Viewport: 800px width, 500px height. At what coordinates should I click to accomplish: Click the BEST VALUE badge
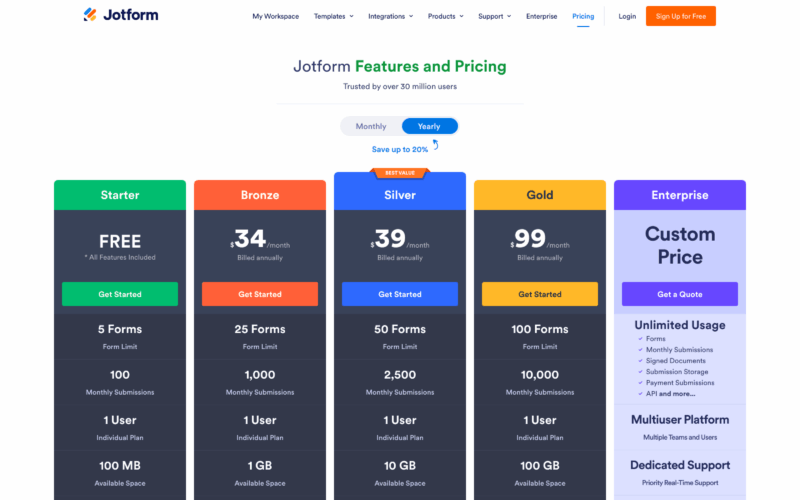[x=400, y=173]
